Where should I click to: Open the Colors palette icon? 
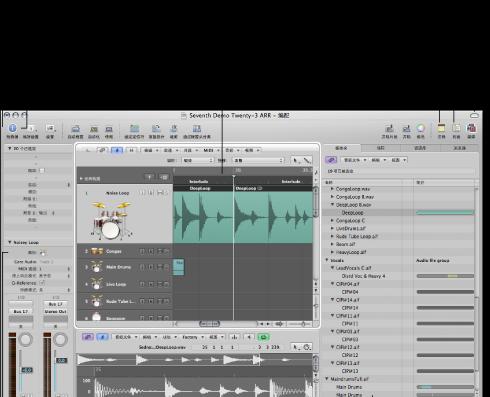pyautogui.click(x=421, y=128)
